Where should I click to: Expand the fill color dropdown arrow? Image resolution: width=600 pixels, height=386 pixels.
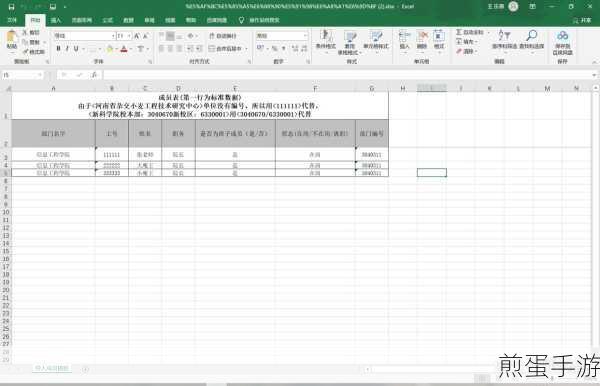click(116, 49)
